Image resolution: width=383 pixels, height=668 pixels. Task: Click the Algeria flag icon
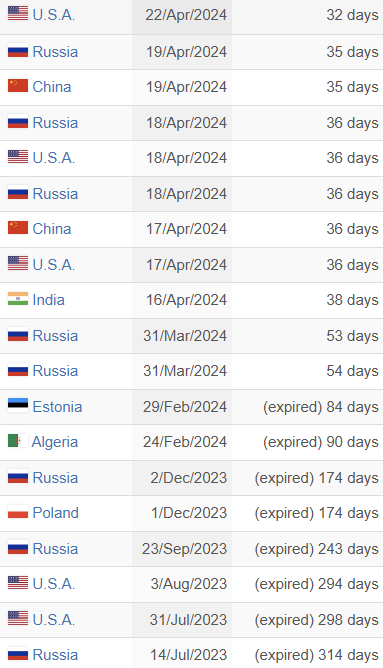(18, 441)
